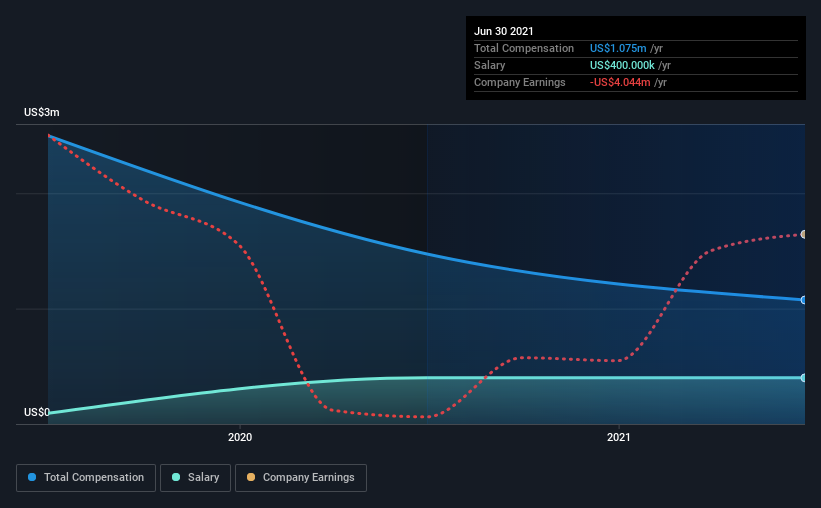
Task: Click the orange Company Earnings legend dot
Action: pyautogui.click(x=251, y=477)
